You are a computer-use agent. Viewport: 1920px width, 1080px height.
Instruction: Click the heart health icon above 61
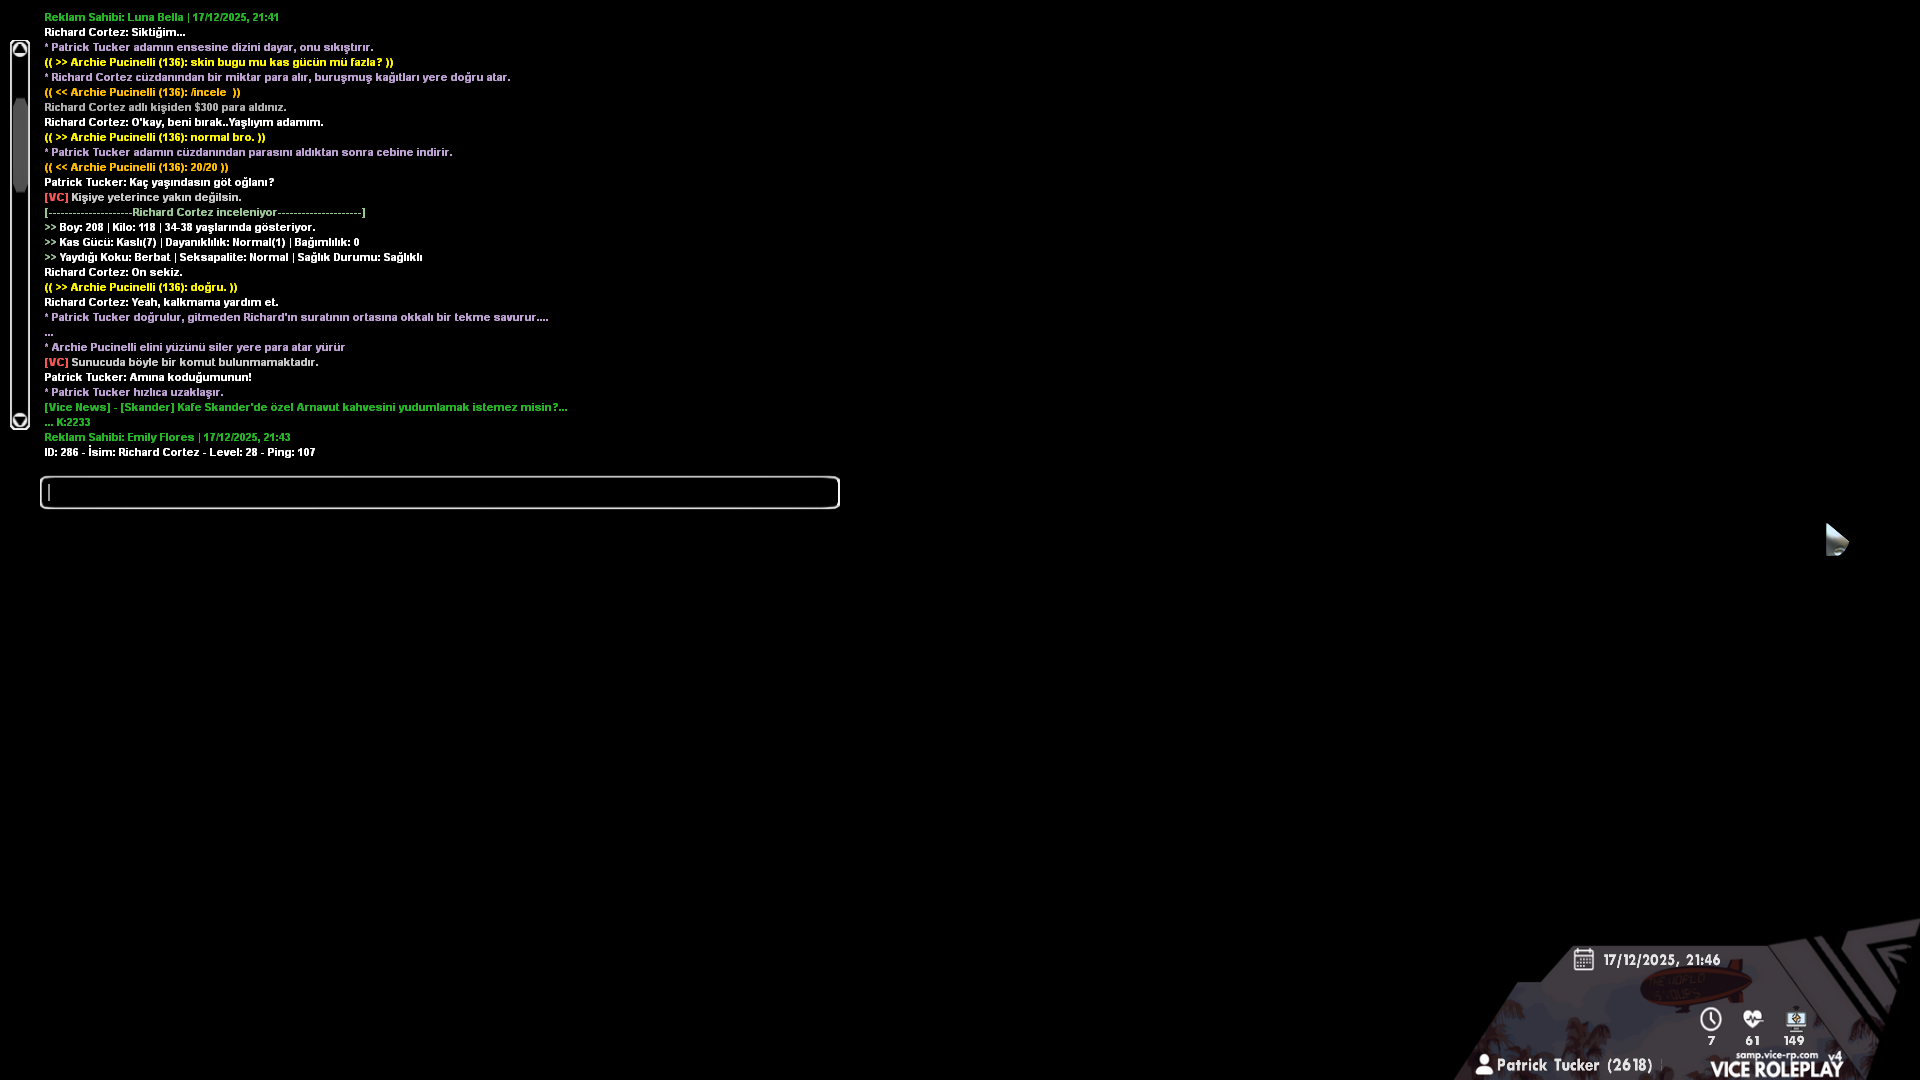pyautogui.click(x=1752, y=1019)
